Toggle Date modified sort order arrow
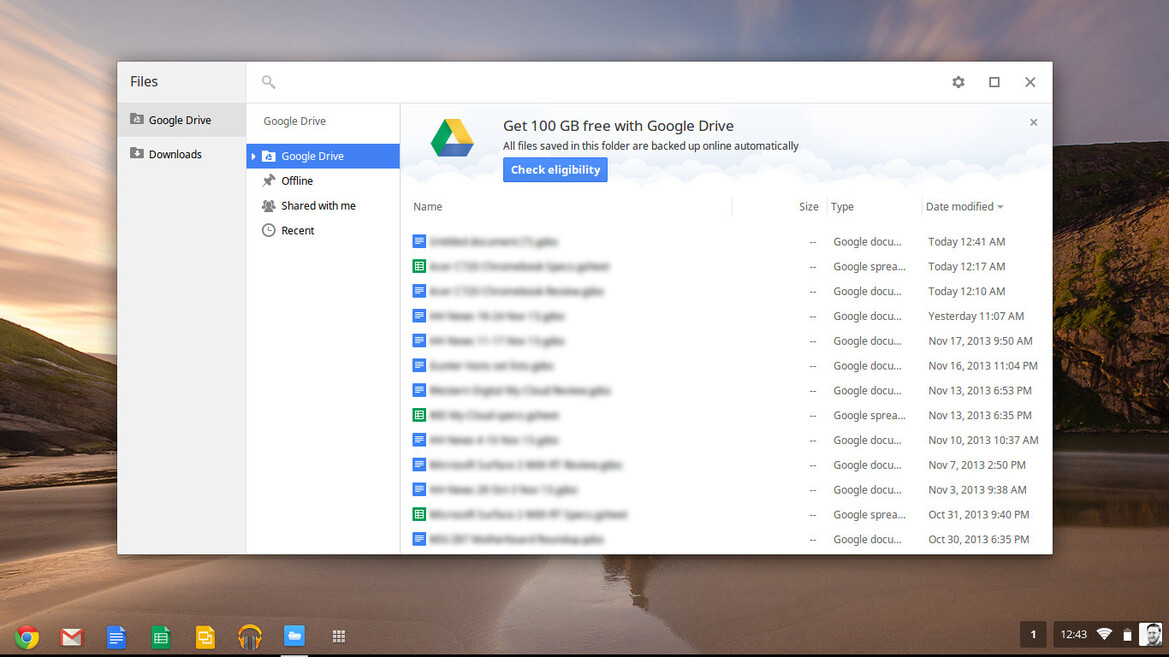 [x=1001, y=207]
